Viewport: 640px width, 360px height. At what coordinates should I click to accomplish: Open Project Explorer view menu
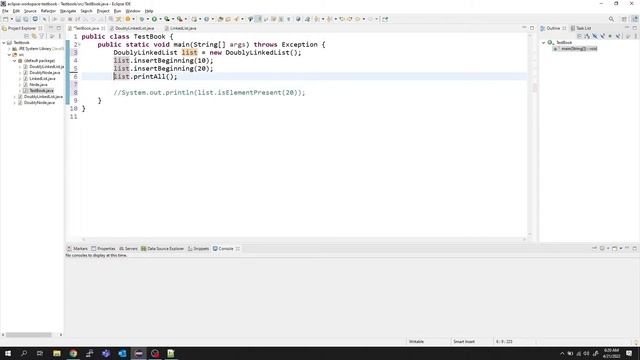(60, 36)
